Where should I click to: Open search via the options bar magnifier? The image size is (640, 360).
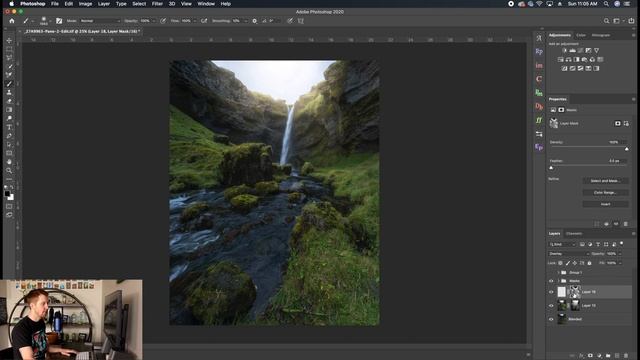(x=607, y=21)
